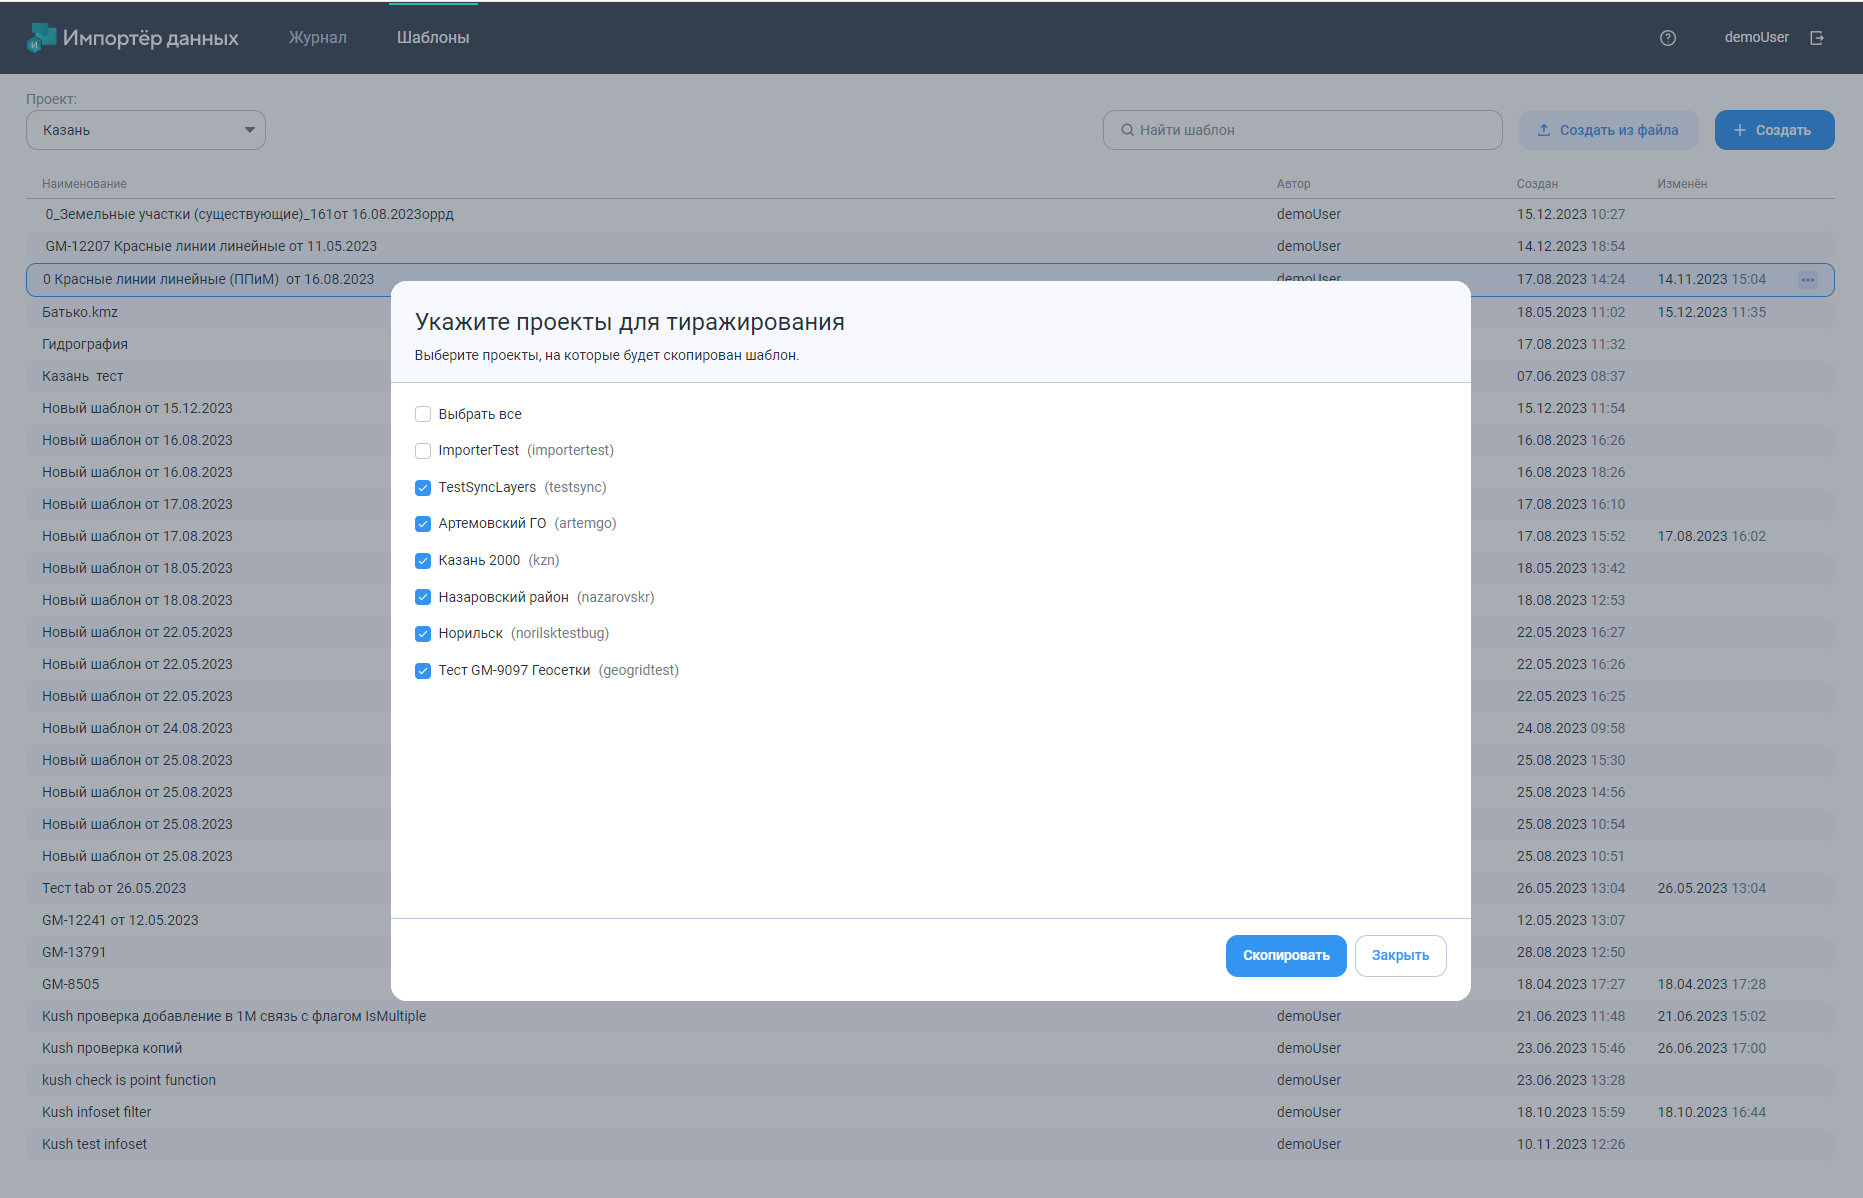Sort by the Создан column header

[x=1537, y=184]
